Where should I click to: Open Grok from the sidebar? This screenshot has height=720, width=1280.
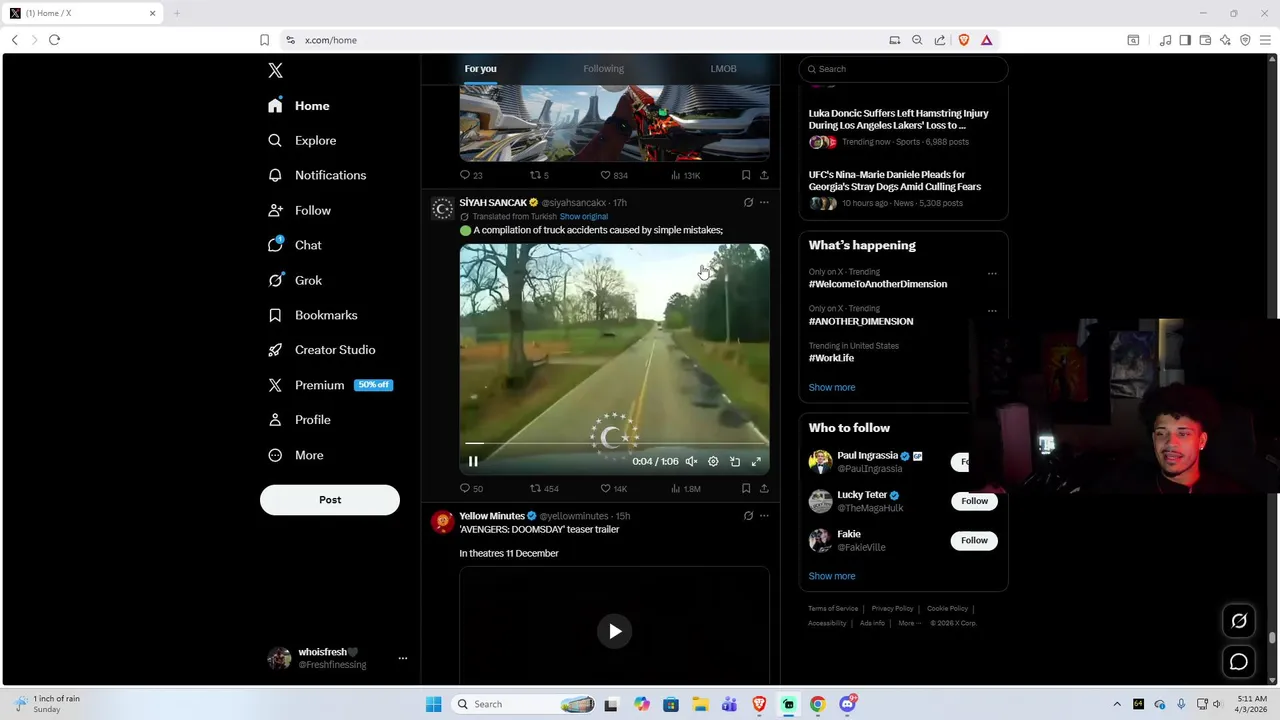295,281
